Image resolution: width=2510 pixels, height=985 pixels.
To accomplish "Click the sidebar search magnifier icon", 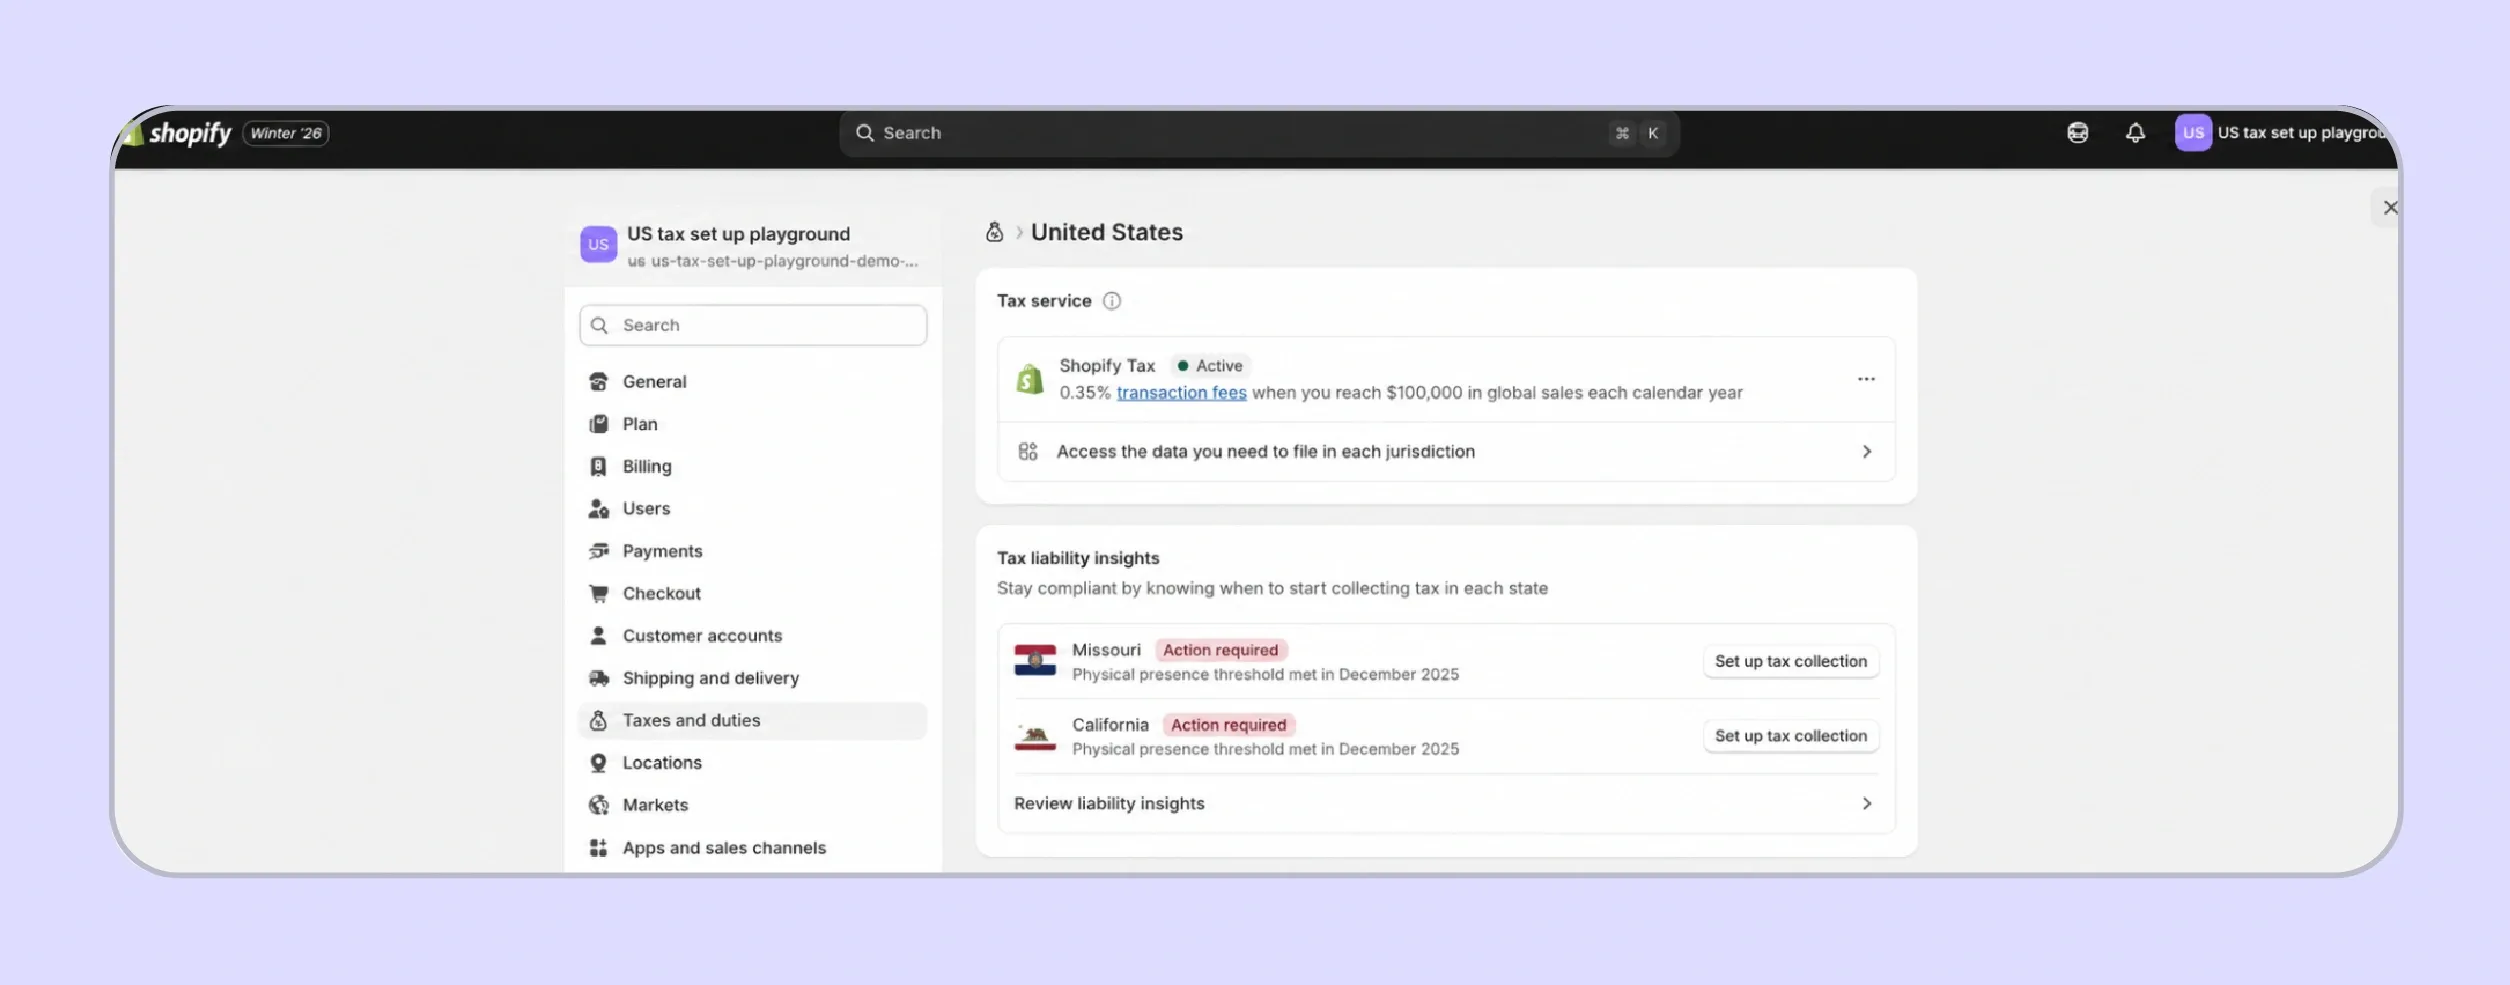I will [599, 325].
